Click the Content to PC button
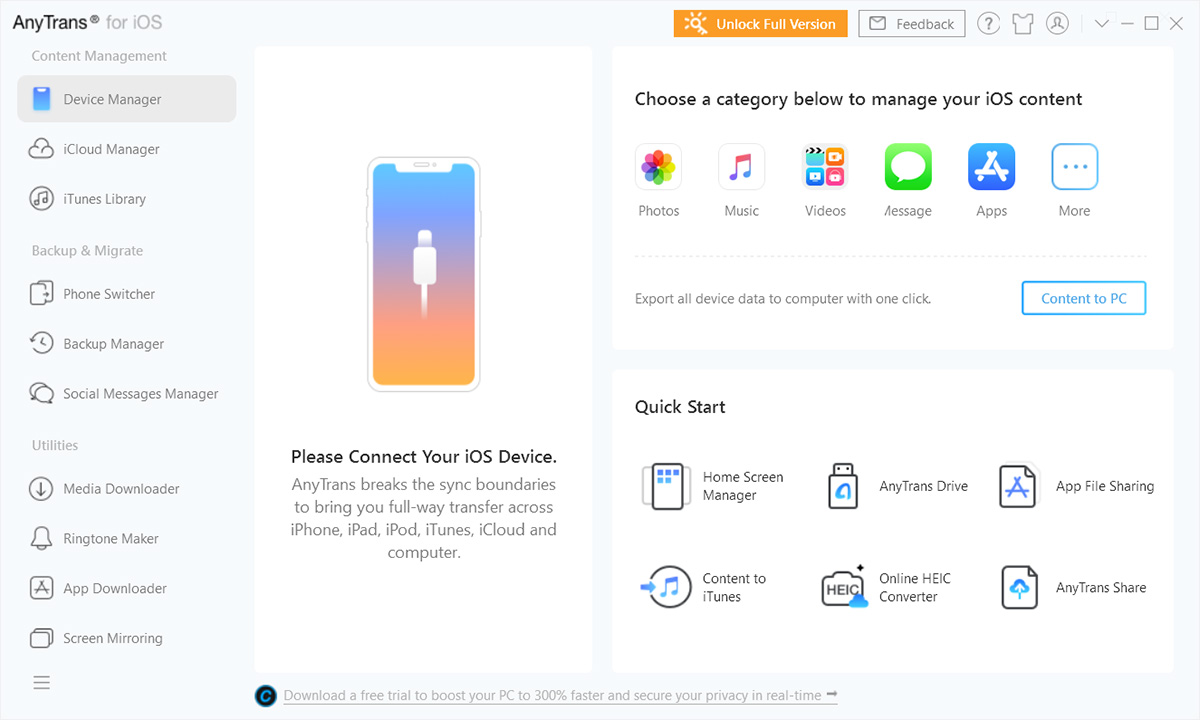Viewport: 1200px width, 720px height. [1084, 298]
